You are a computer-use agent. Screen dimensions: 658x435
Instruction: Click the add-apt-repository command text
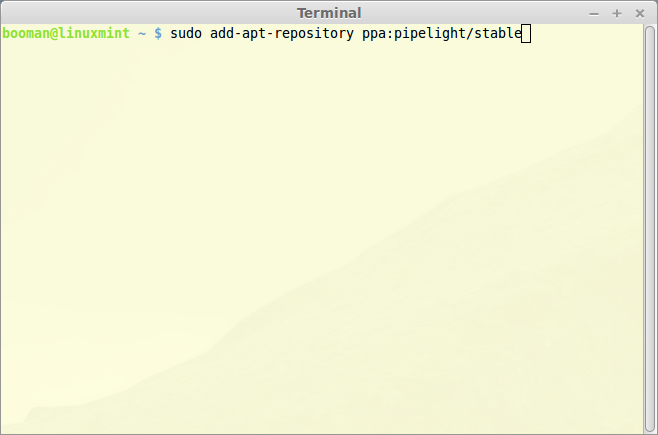coord(282,34)
